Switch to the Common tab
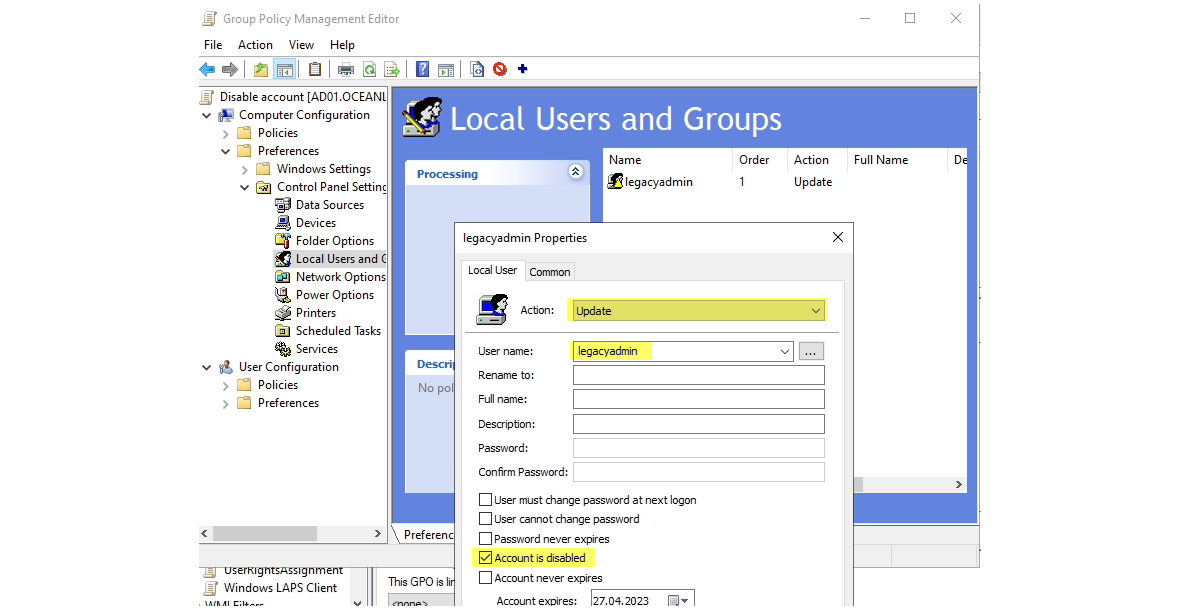 point(550,272)
